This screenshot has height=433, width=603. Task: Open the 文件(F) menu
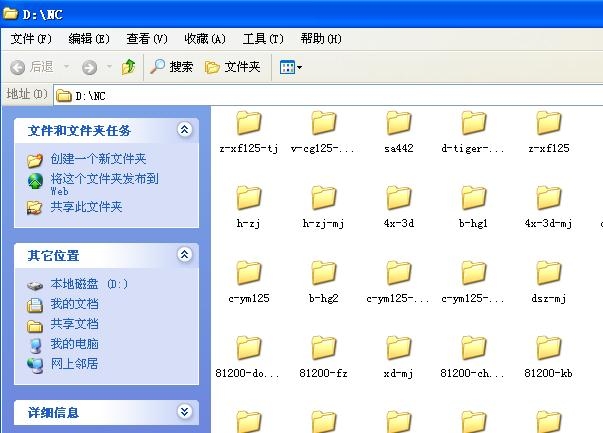31,39
